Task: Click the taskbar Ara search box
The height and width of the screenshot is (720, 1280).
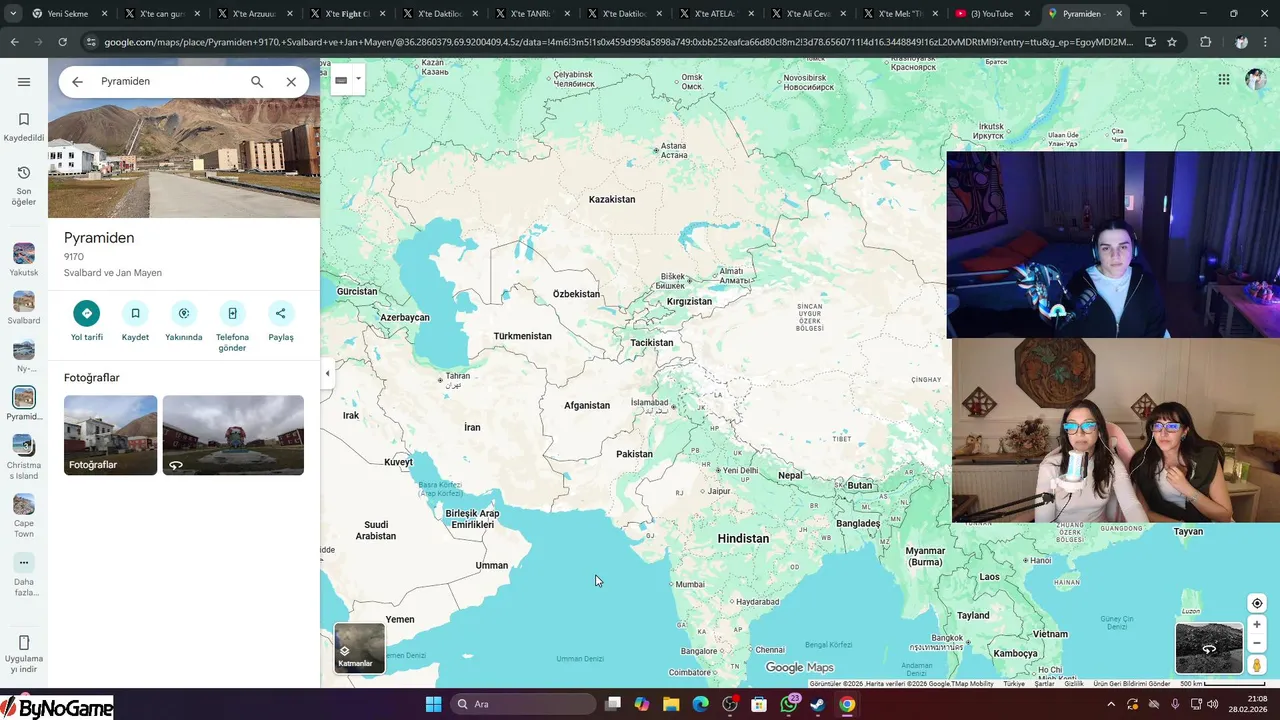Action: (523, 704)
